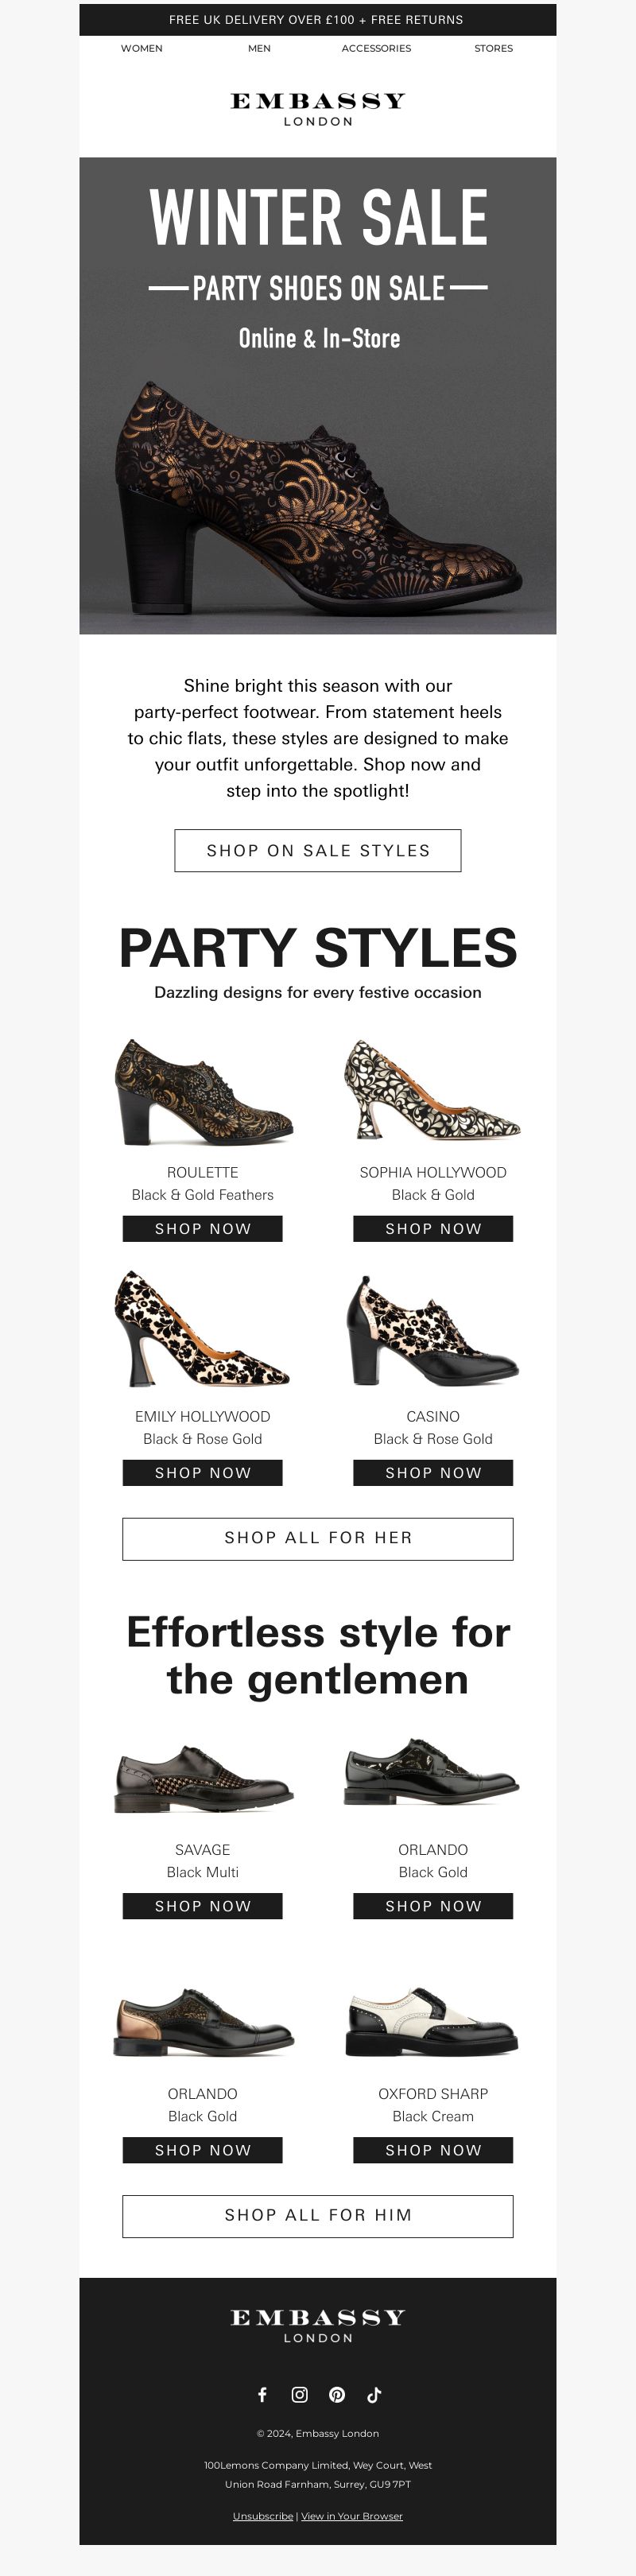The height and width of the screenshot is (2576, 636).
Task: Open the STORES navigation link
Action: [494, 48]
